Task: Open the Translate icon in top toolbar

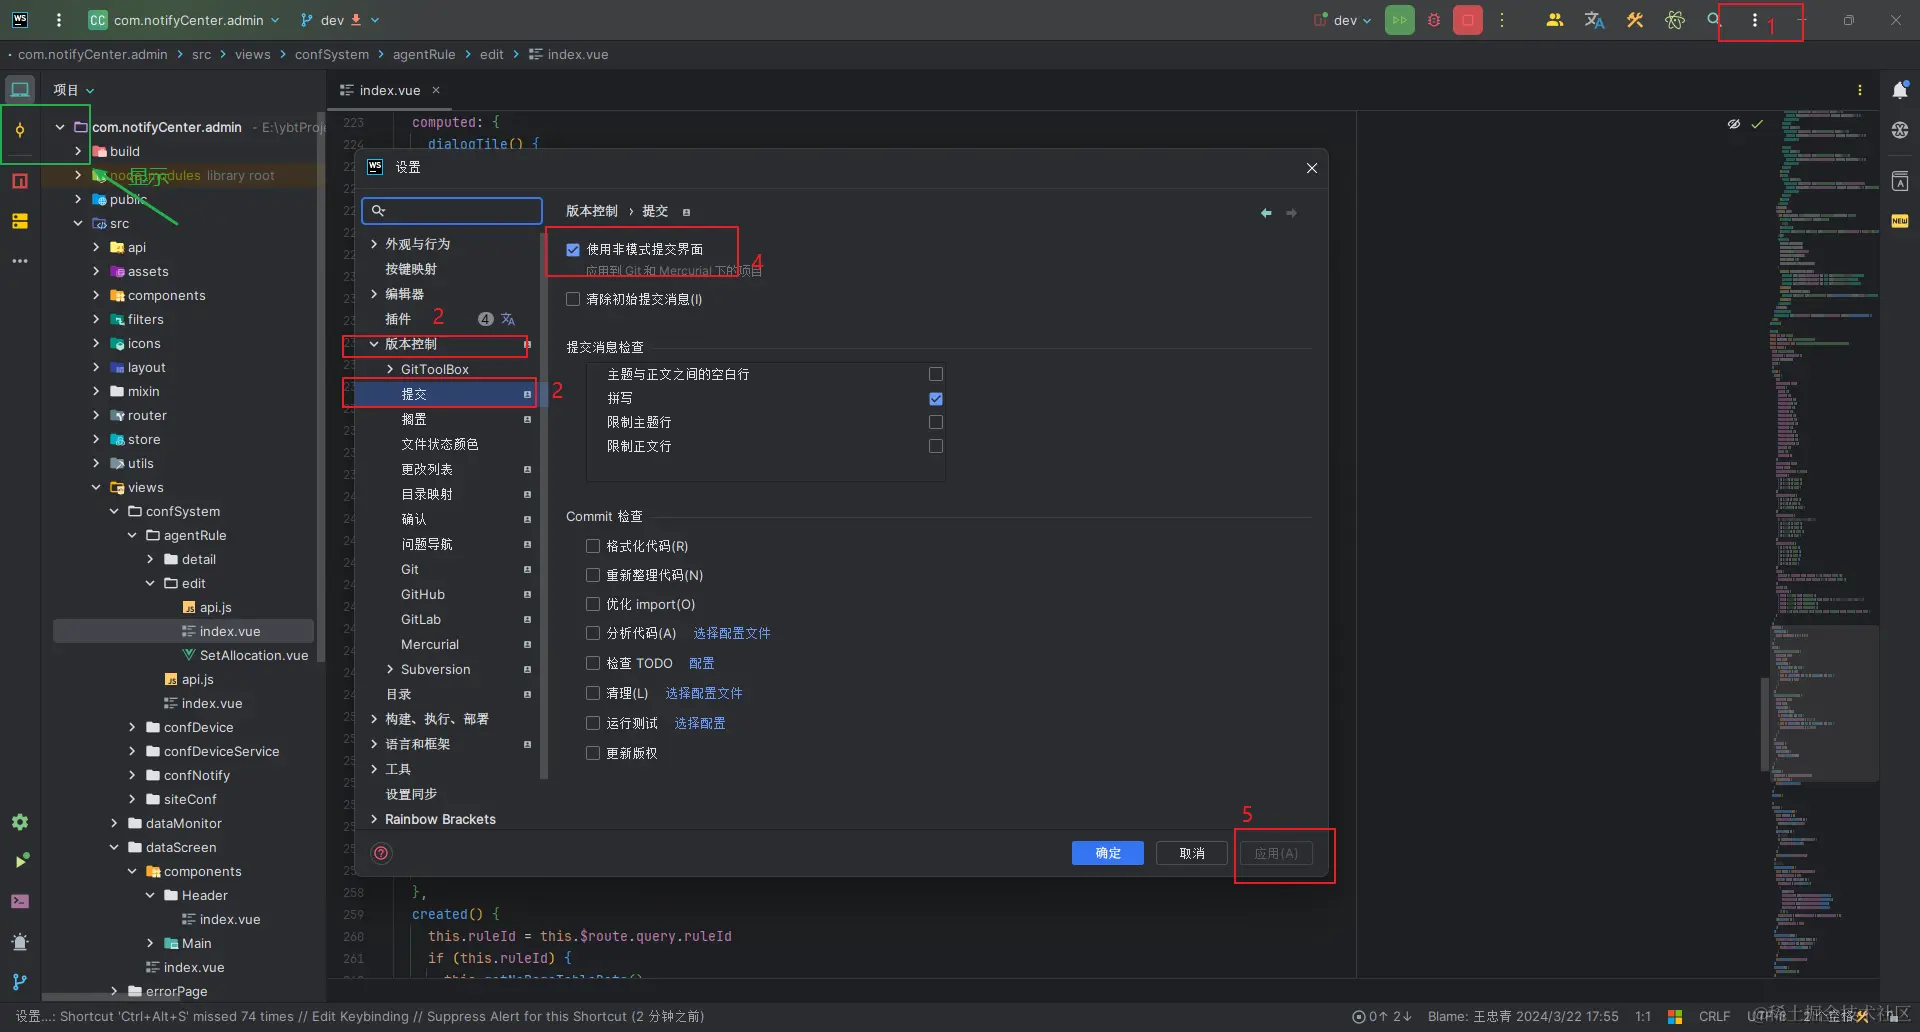Action: [x=1595, y=20]
